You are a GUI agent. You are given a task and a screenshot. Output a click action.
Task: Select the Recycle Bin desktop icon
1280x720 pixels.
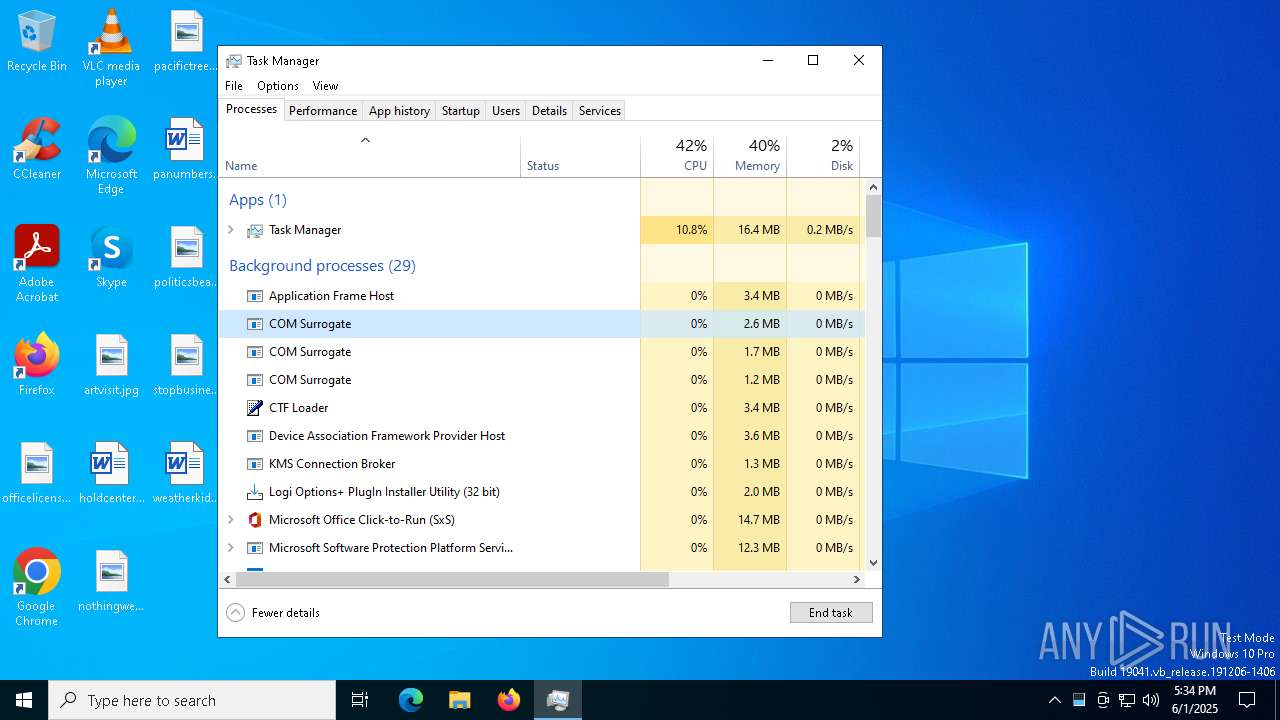click(x=37, y=41)
